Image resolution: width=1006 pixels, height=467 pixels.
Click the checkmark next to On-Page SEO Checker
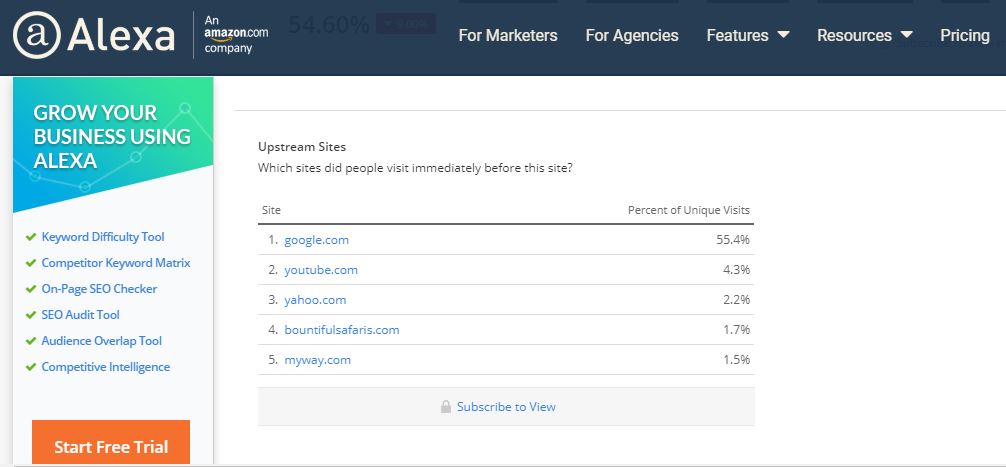[31, 289]
